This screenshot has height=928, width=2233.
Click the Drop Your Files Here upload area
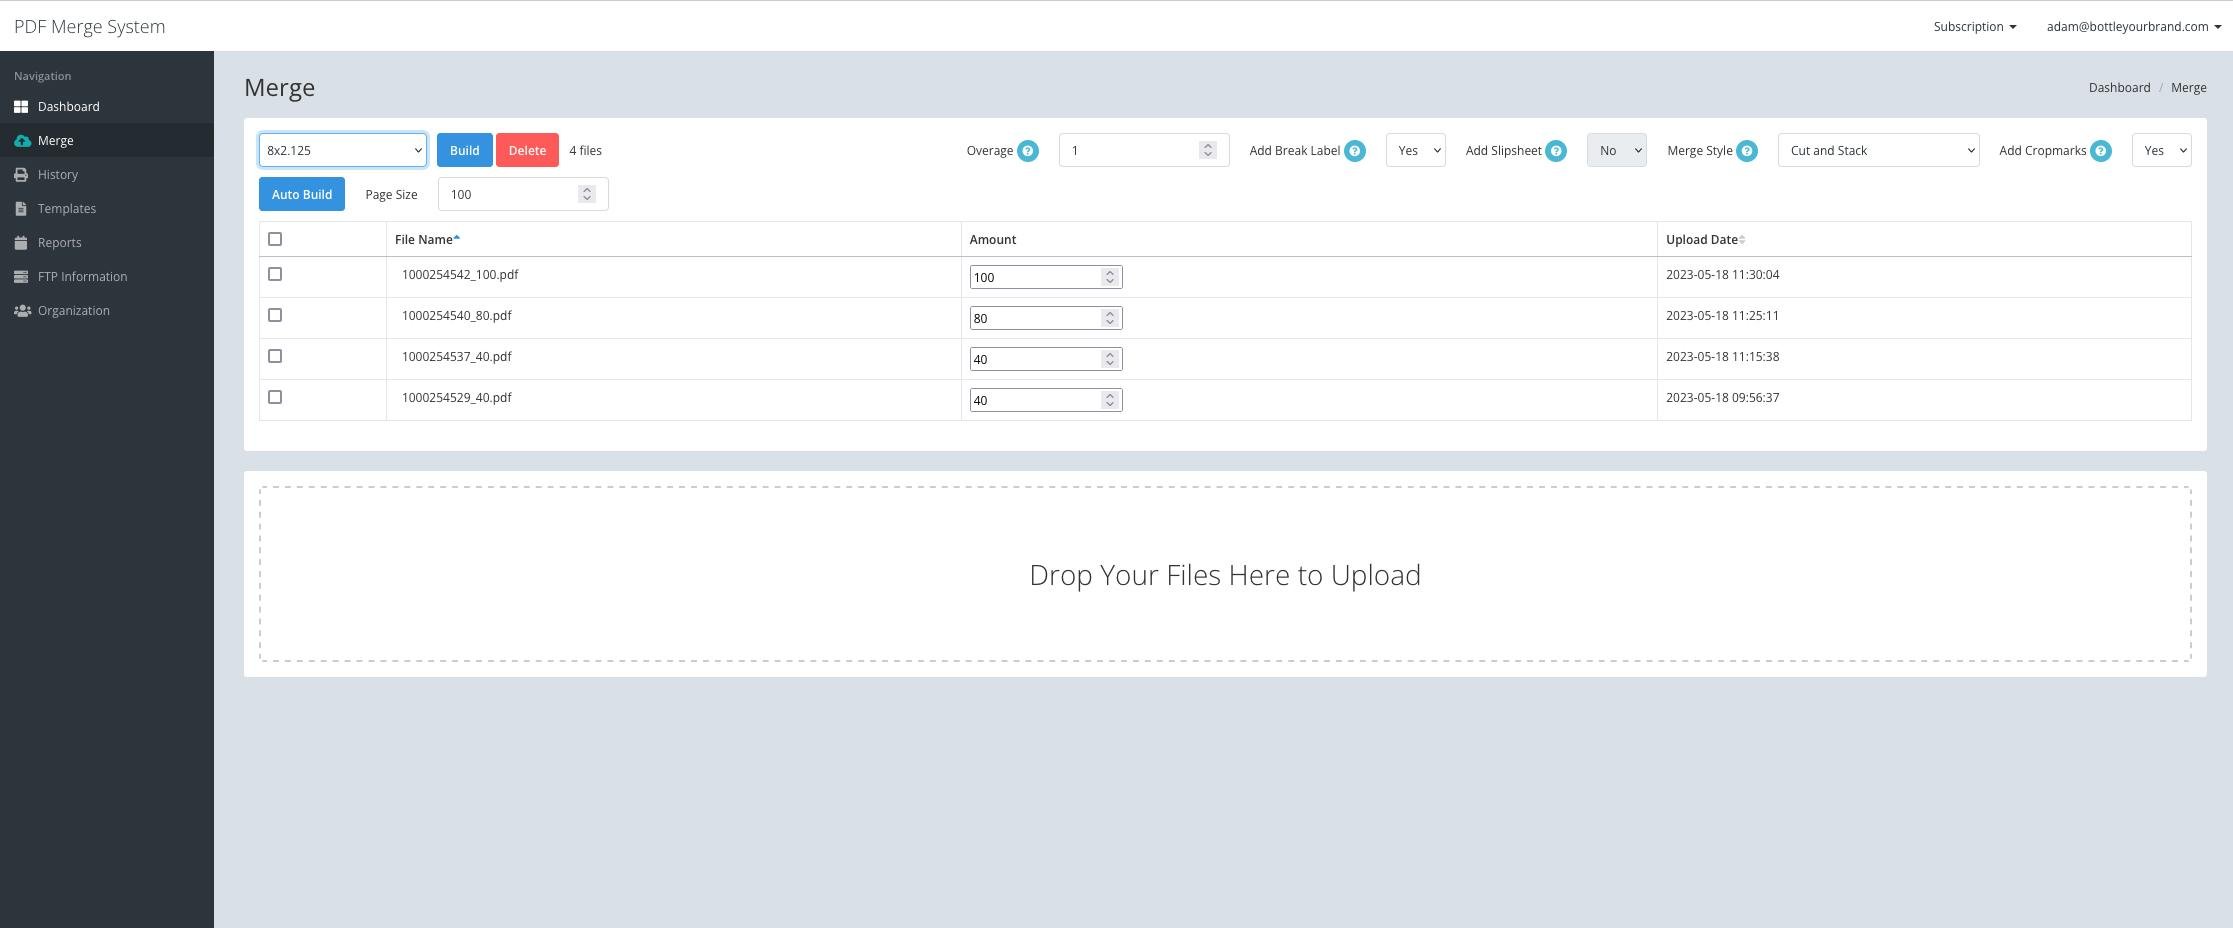click(1225, 574)
